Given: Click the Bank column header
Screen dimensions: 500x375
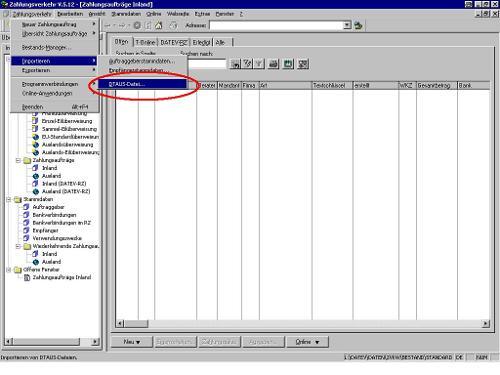Looking at the screenshot, I should [x=474, y=86].
